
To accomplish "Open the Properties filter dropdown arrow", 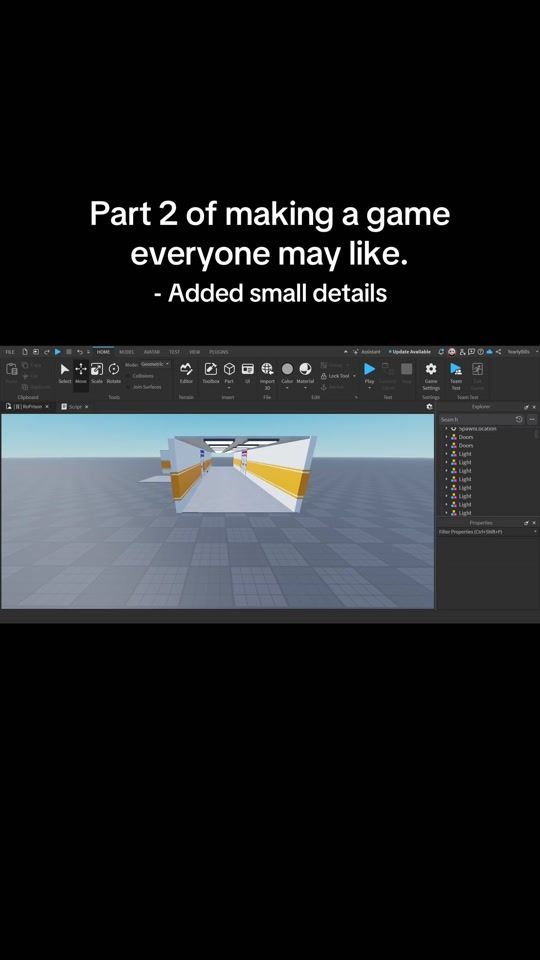I will (x=536, y=532).
